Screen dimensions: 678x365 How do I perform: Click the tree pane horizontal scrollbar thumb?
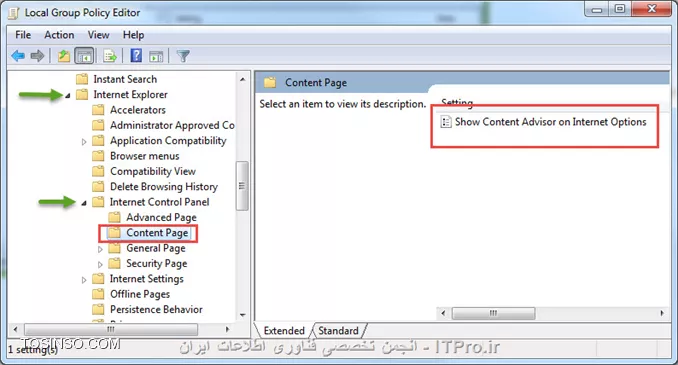(111, 329)
